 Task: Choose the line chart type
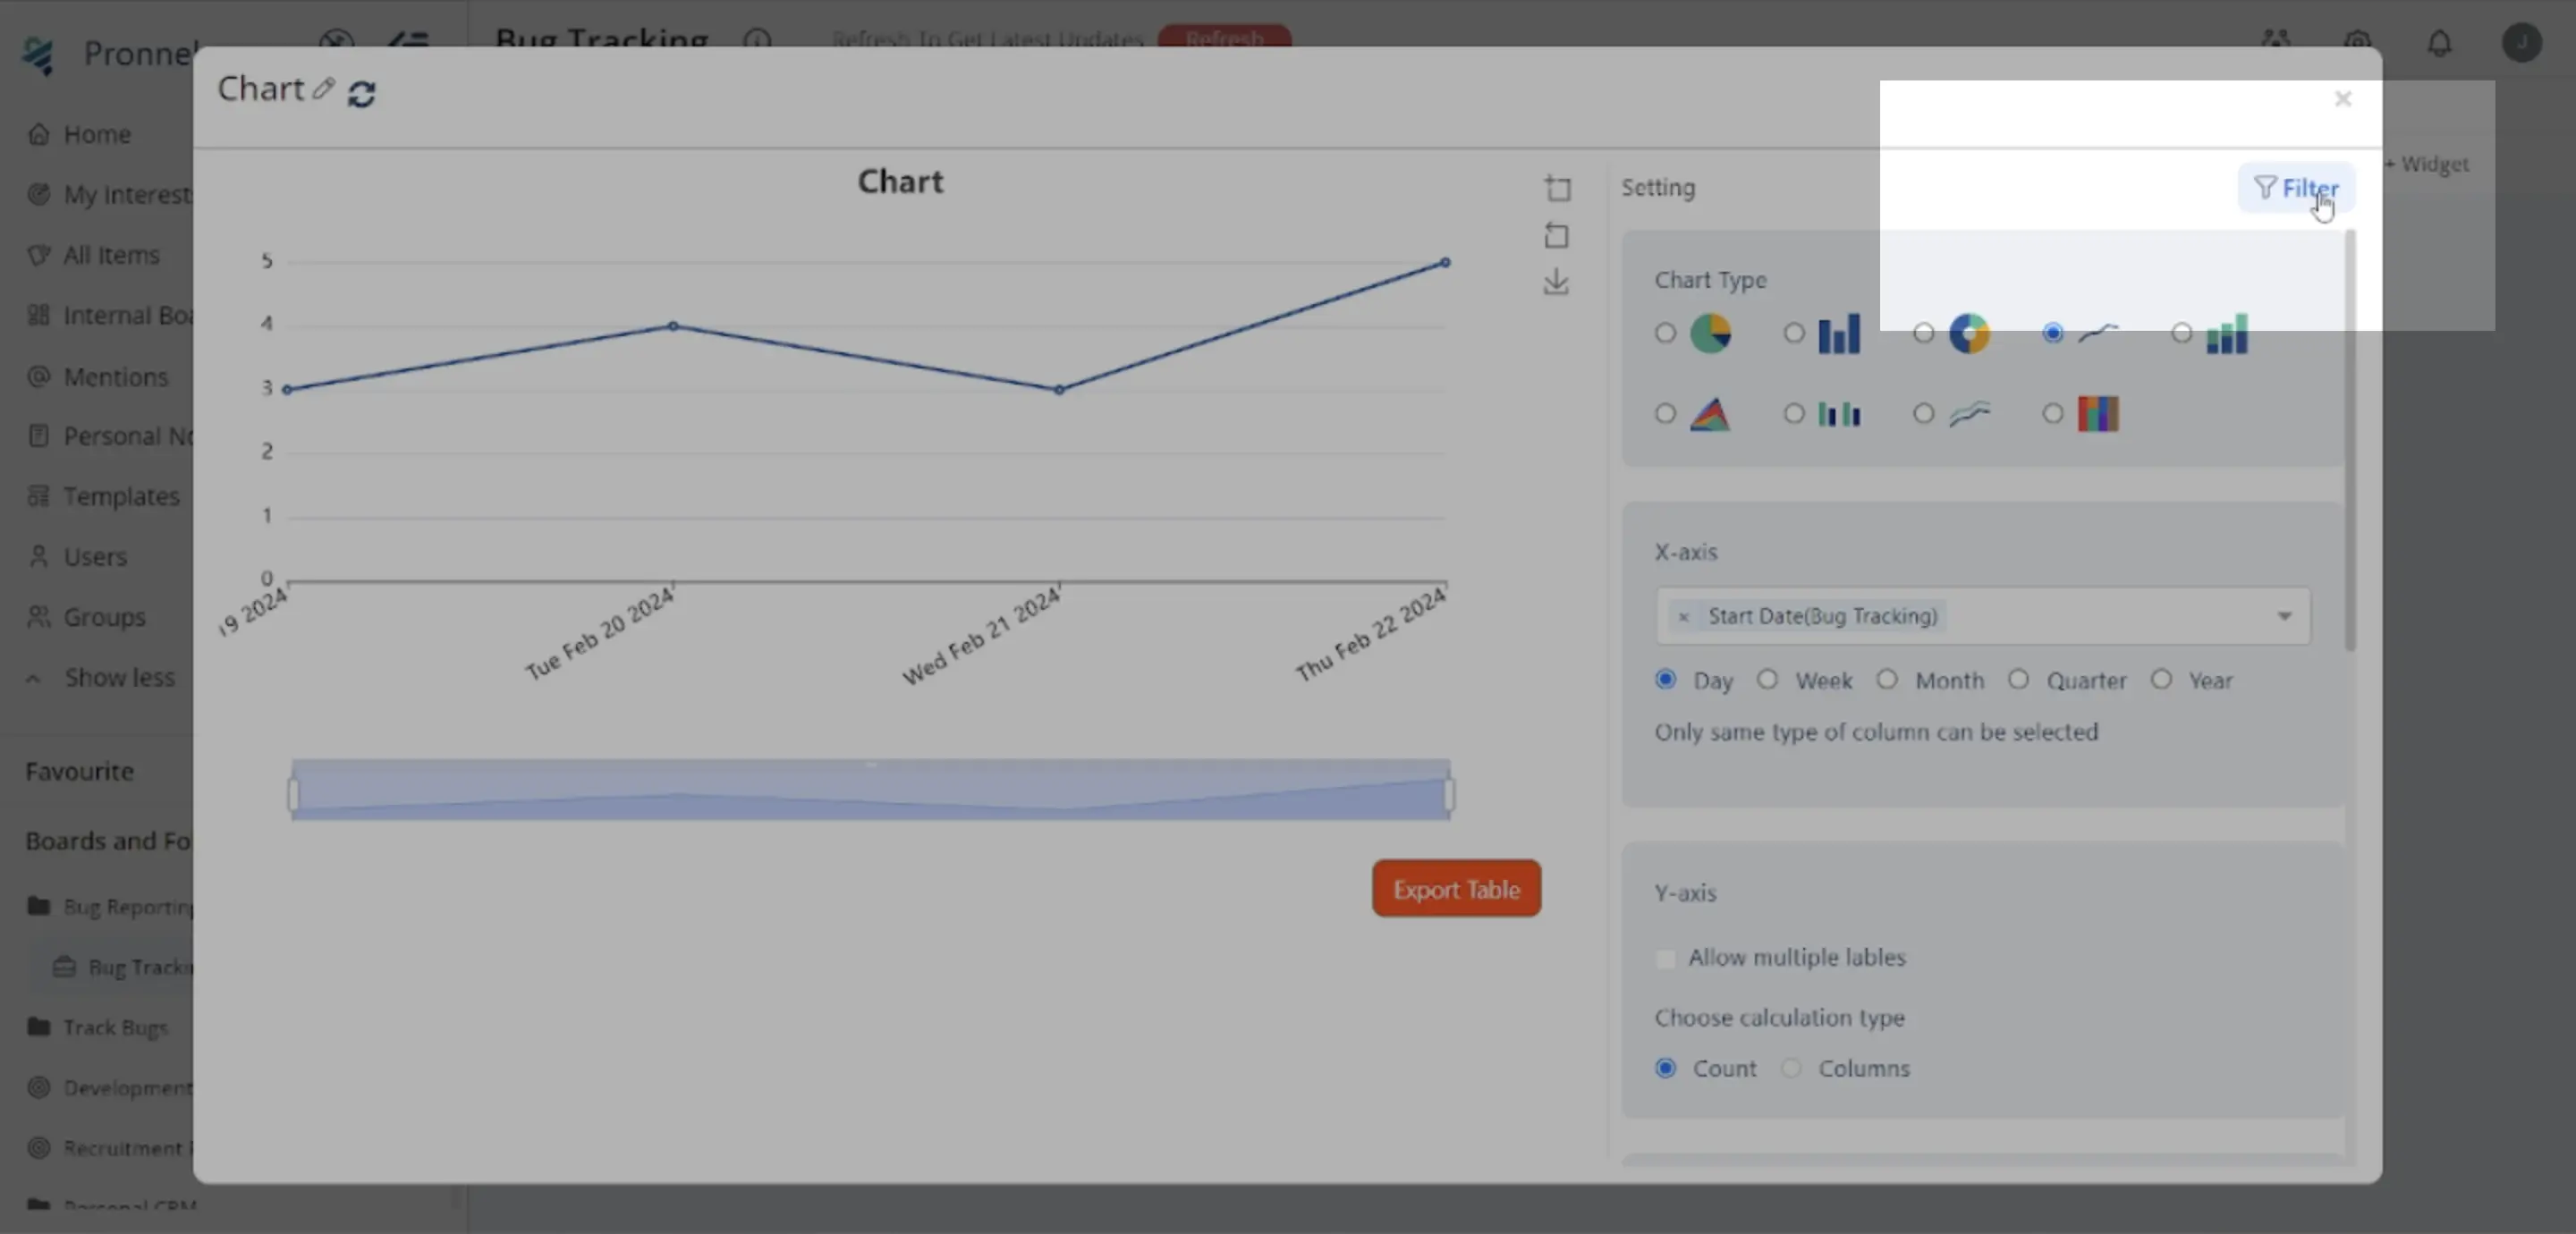point(2052,333)
